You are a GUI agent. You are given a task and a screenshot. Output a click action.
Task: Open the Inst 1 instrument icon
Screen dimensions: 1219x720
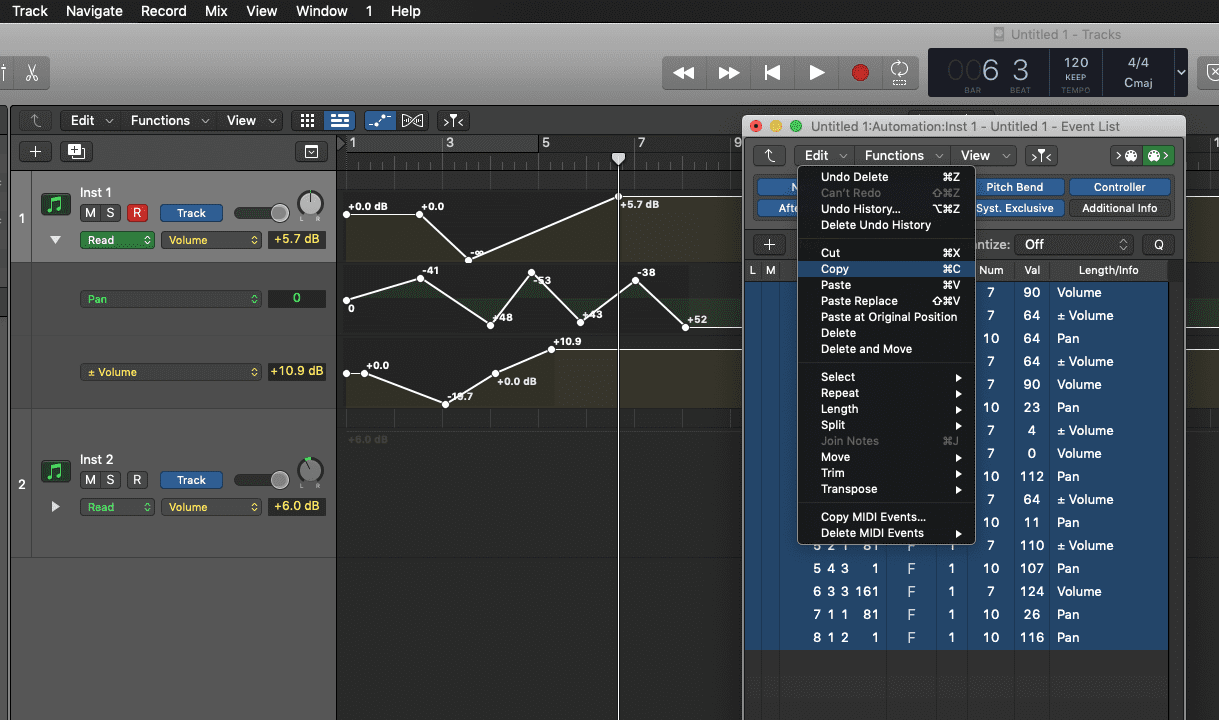[55, 205]
